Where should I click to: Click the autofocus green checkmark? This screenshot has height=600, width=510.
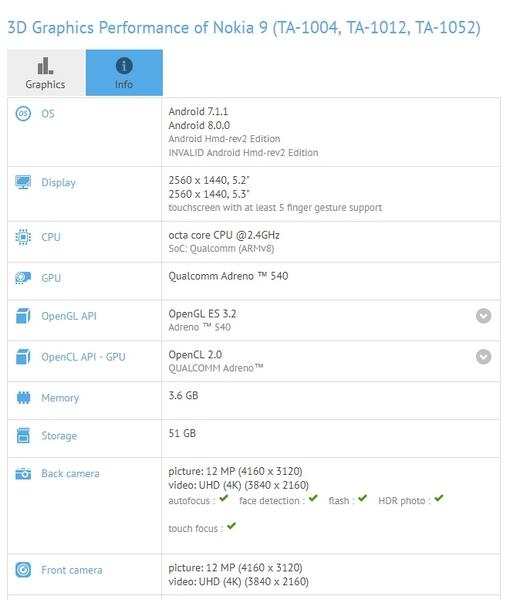pos(224,498)
